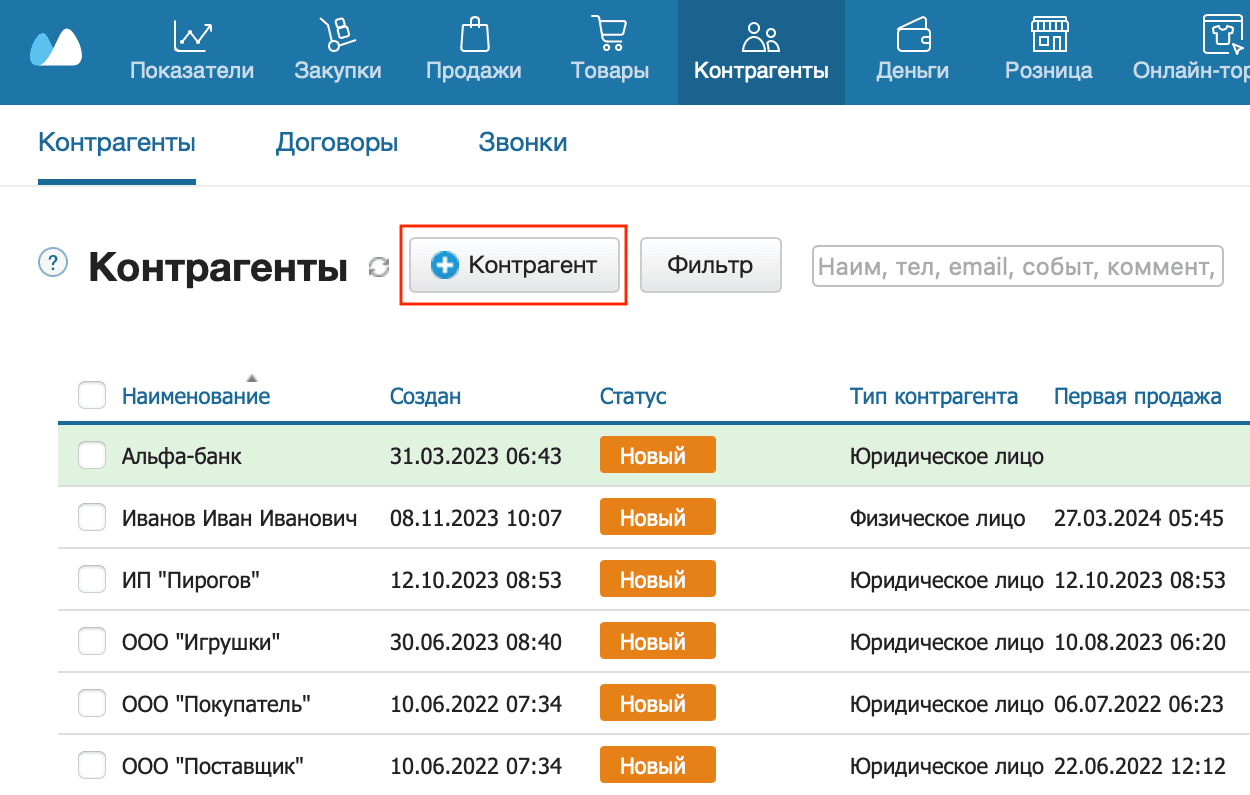
Task: Open the help question mark icon
Action: click(51, 264)
